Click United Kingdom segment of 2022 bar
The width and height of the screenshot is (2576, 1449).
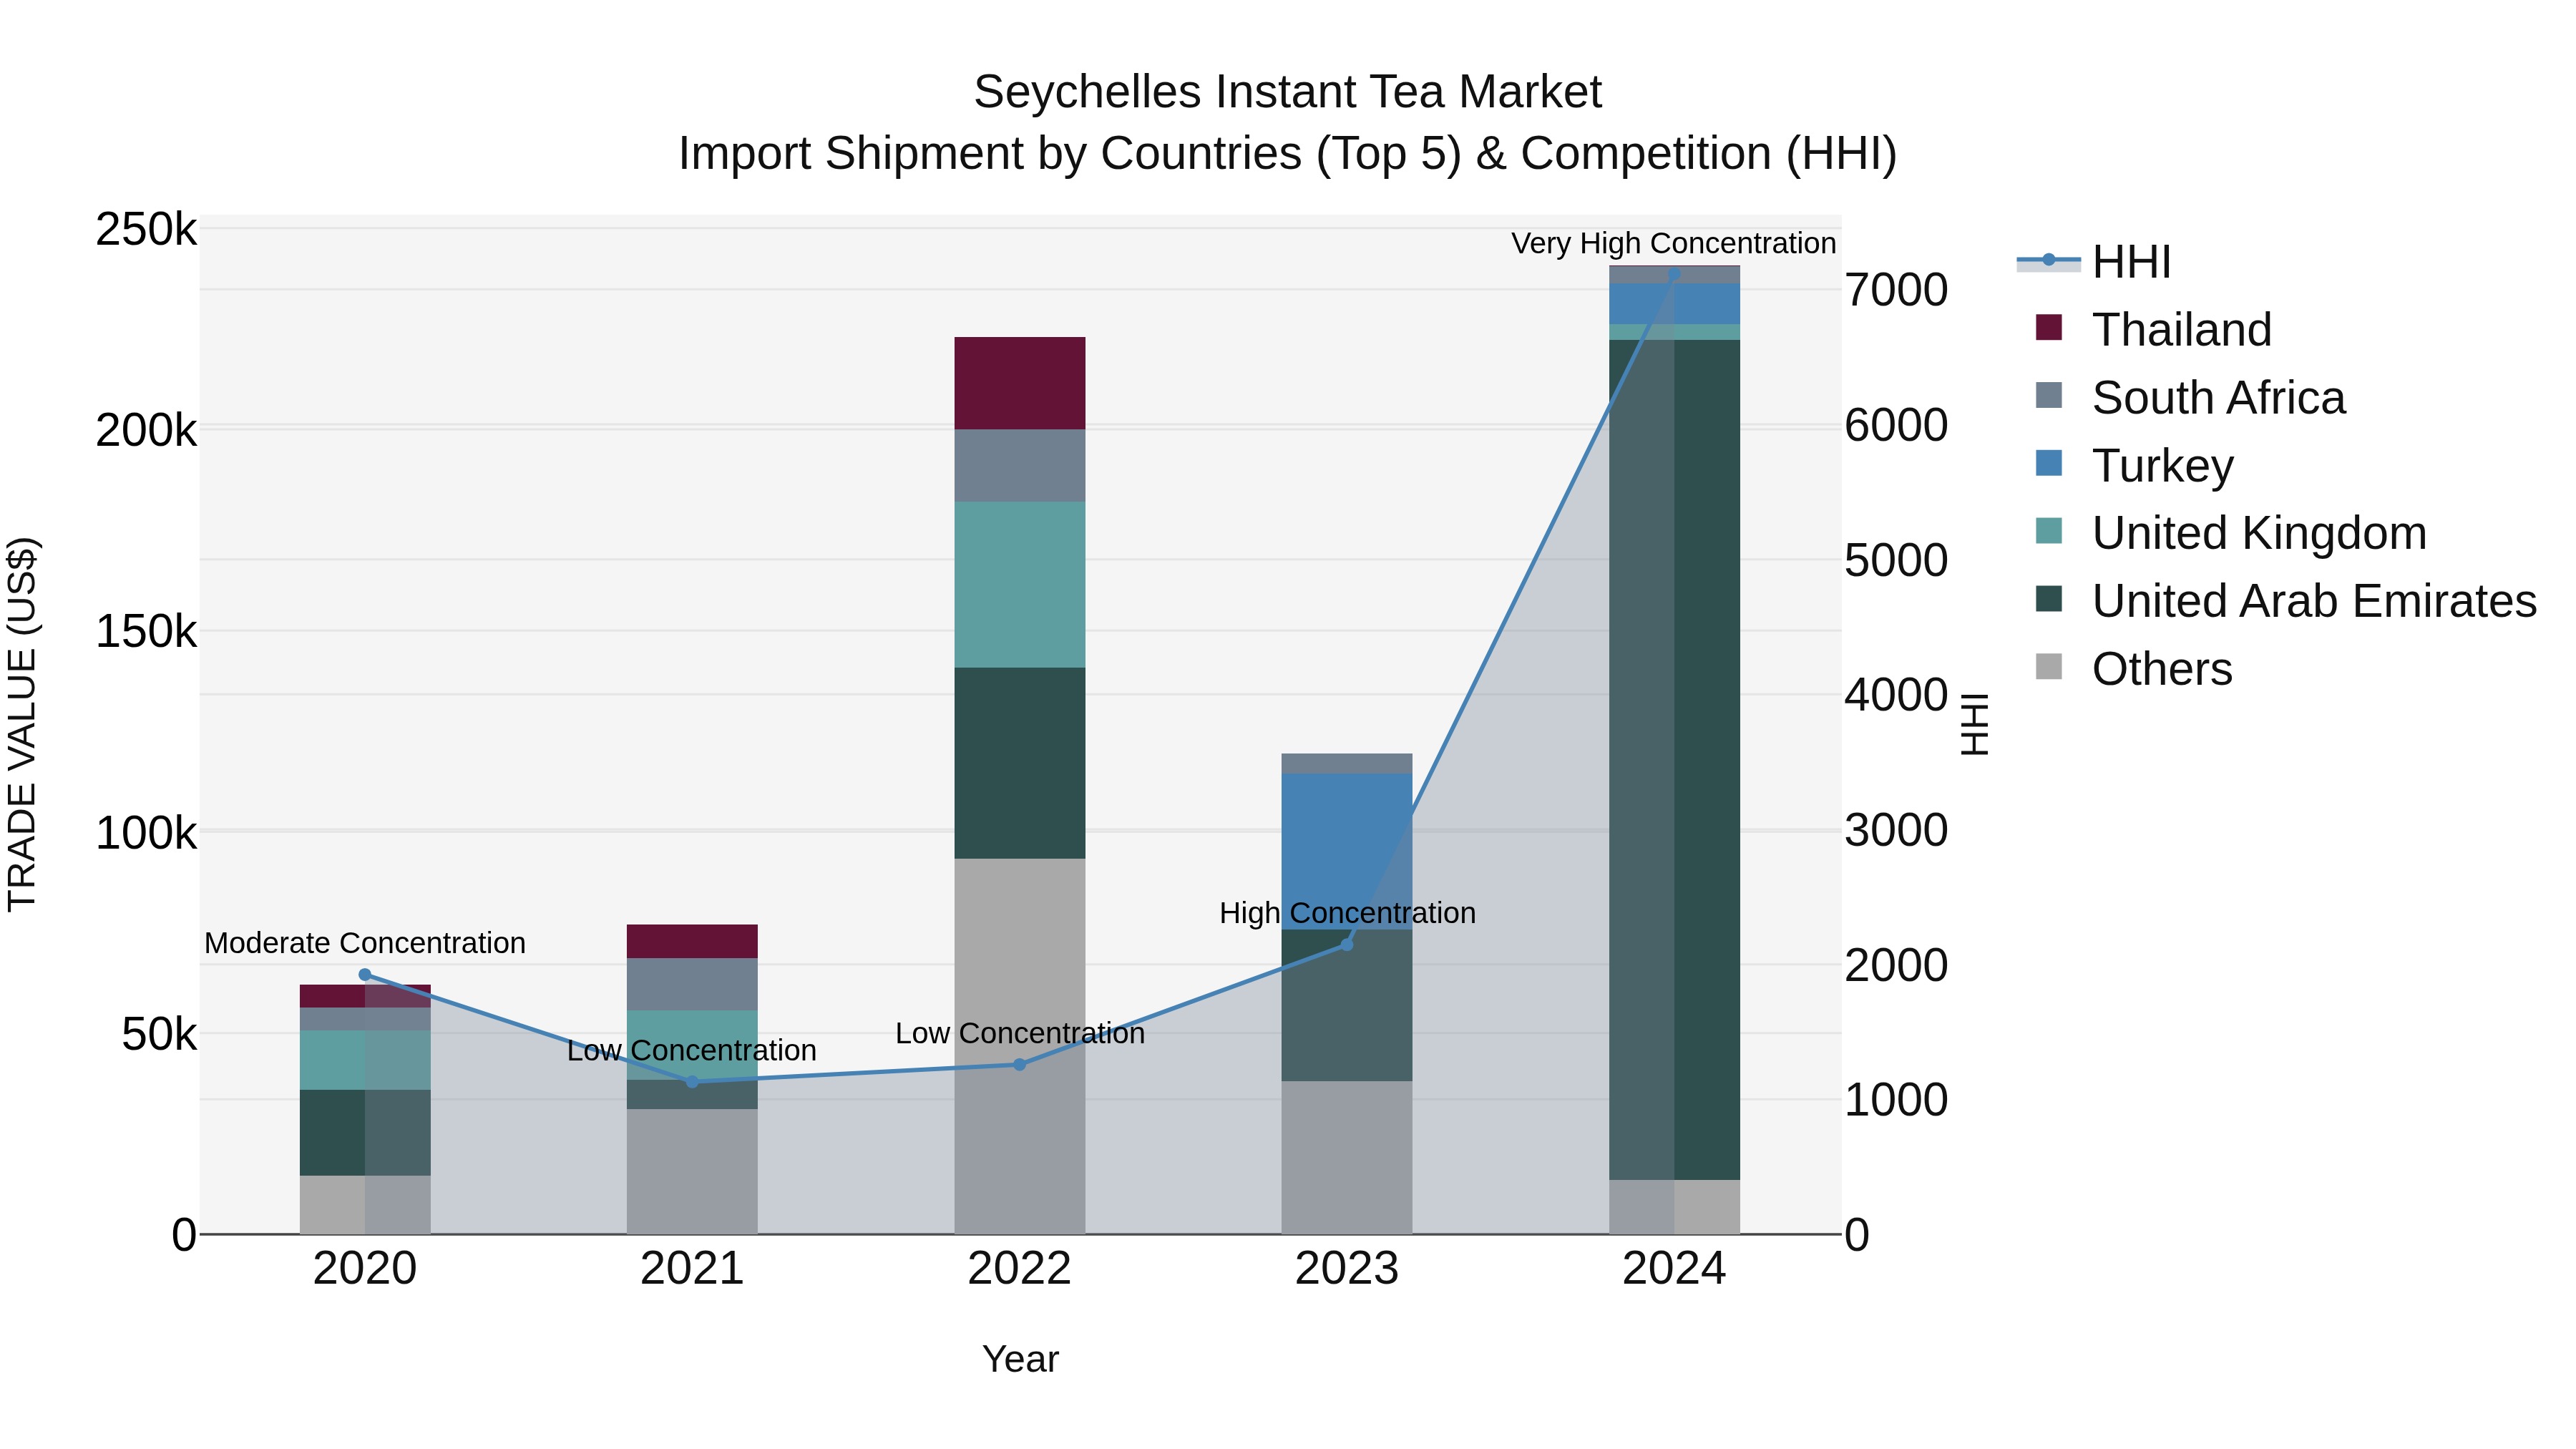[x=1019, y=585]
